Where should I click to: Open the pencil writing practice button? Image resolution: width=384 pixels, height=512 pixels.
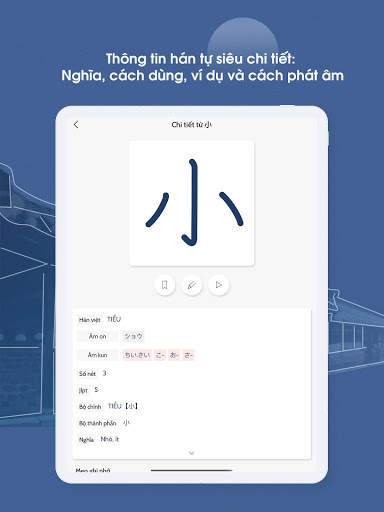[191, 285]
